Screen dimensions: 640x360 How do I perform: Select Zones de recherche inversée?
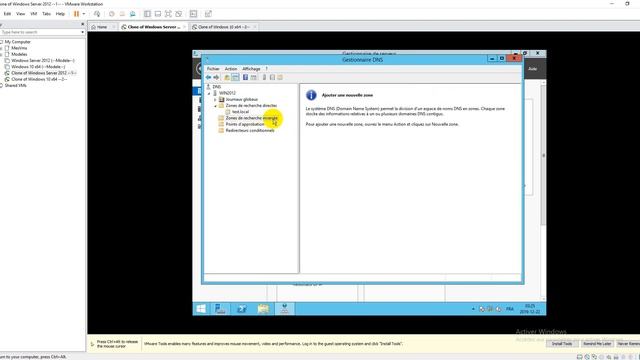pos(251,118)
